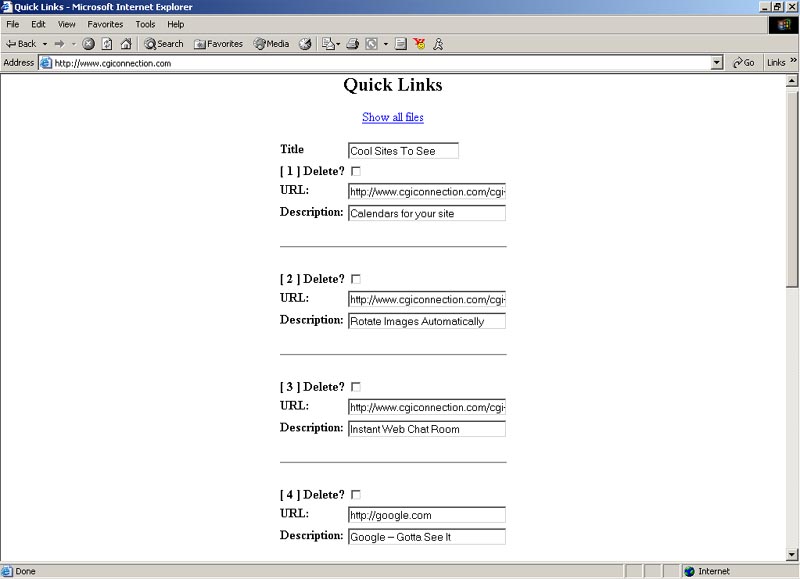Screen dimensions: 800x579
Task: Click the page icon in status bar
Action: pos(7,571)
